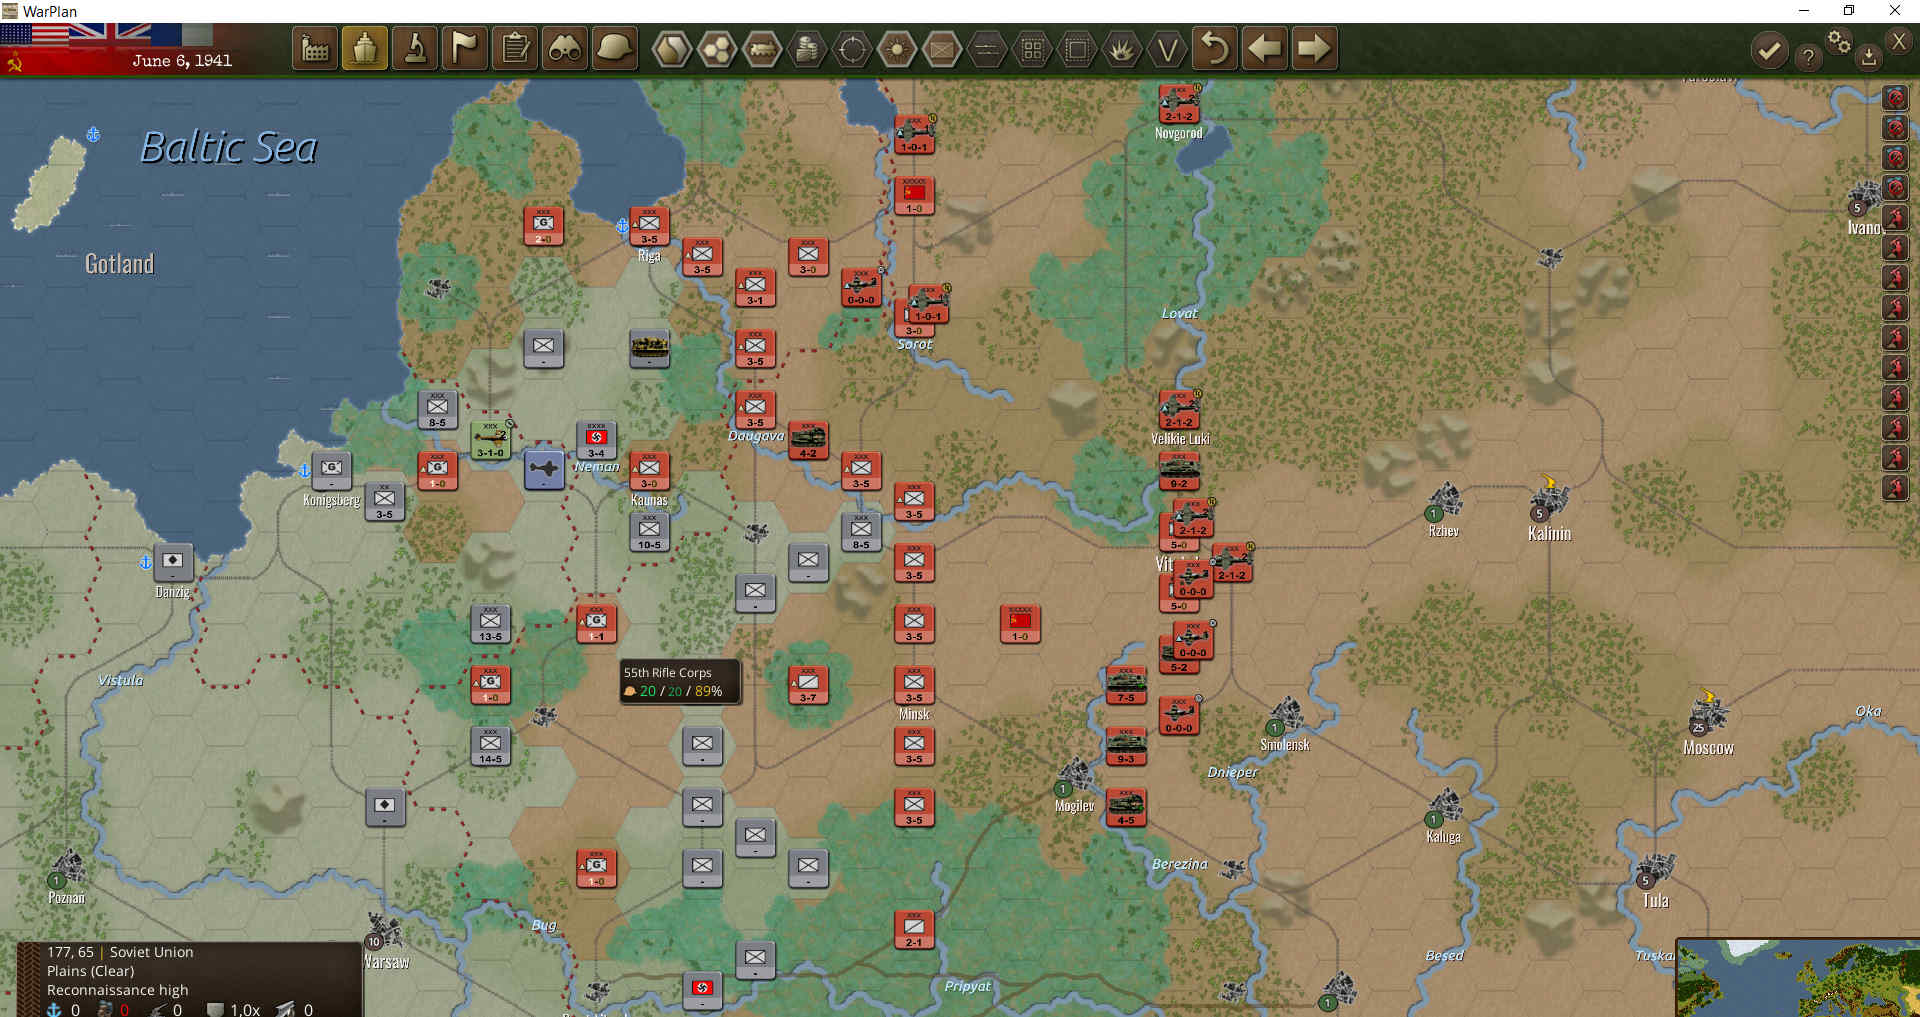
Task: Click the Warsaw city icon
Action: point(384,932)
